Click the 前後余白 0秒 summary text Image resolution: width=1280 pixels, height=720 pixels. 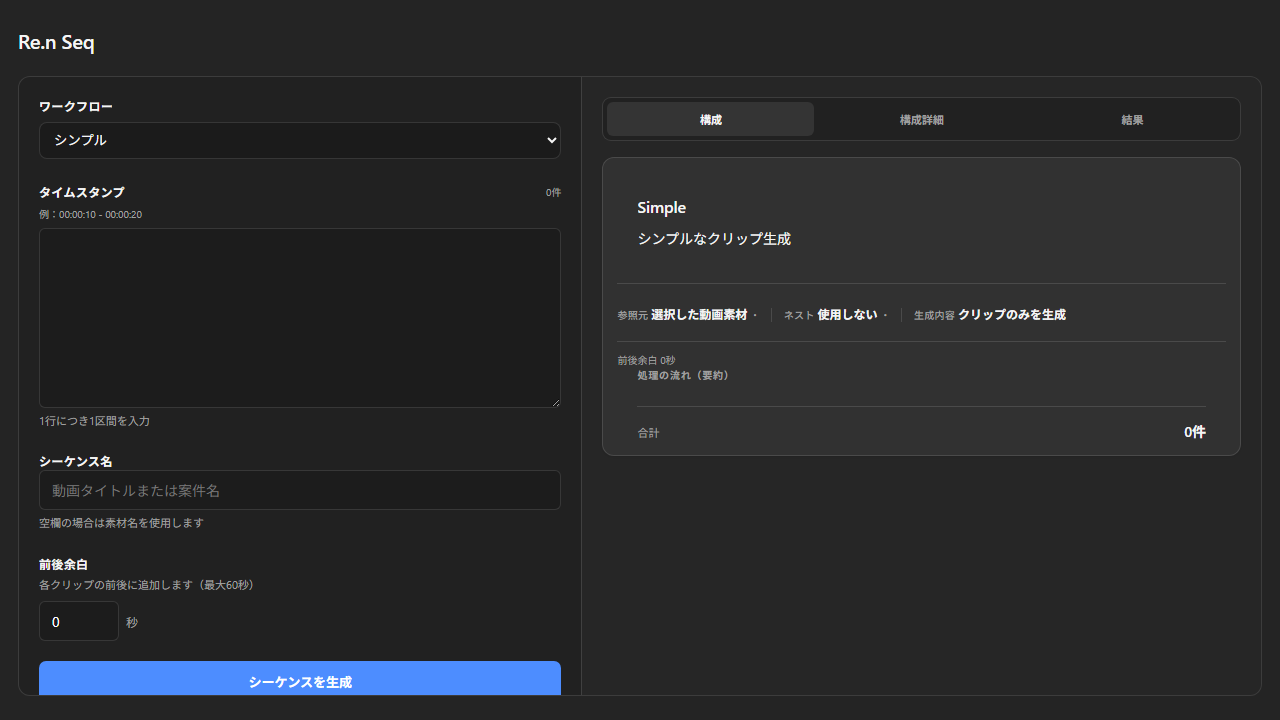[646, 360]
